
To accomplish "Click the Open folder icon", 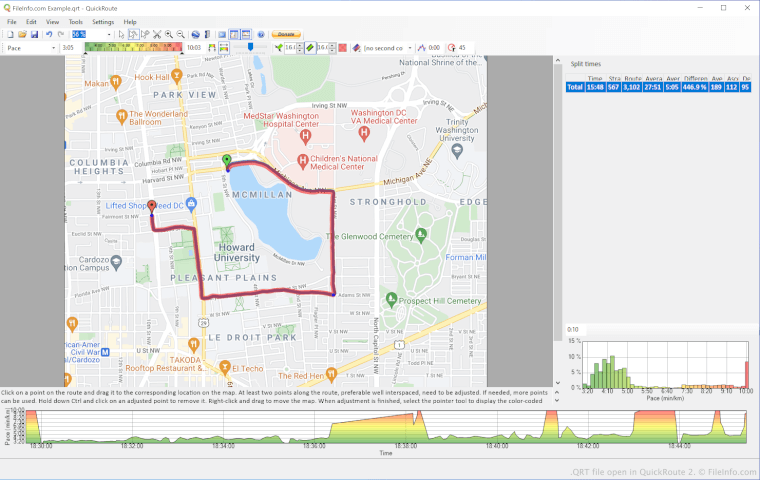I will tap(22, 34).
